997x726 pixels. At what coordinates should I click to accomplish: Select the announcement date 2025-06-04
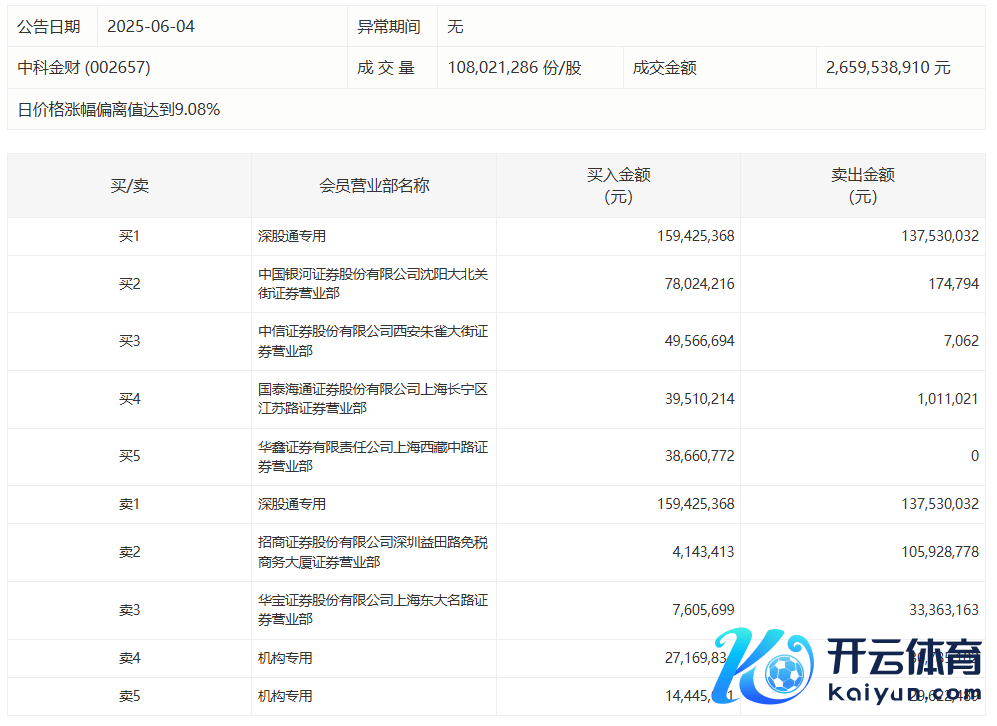[x=151, y=27]
